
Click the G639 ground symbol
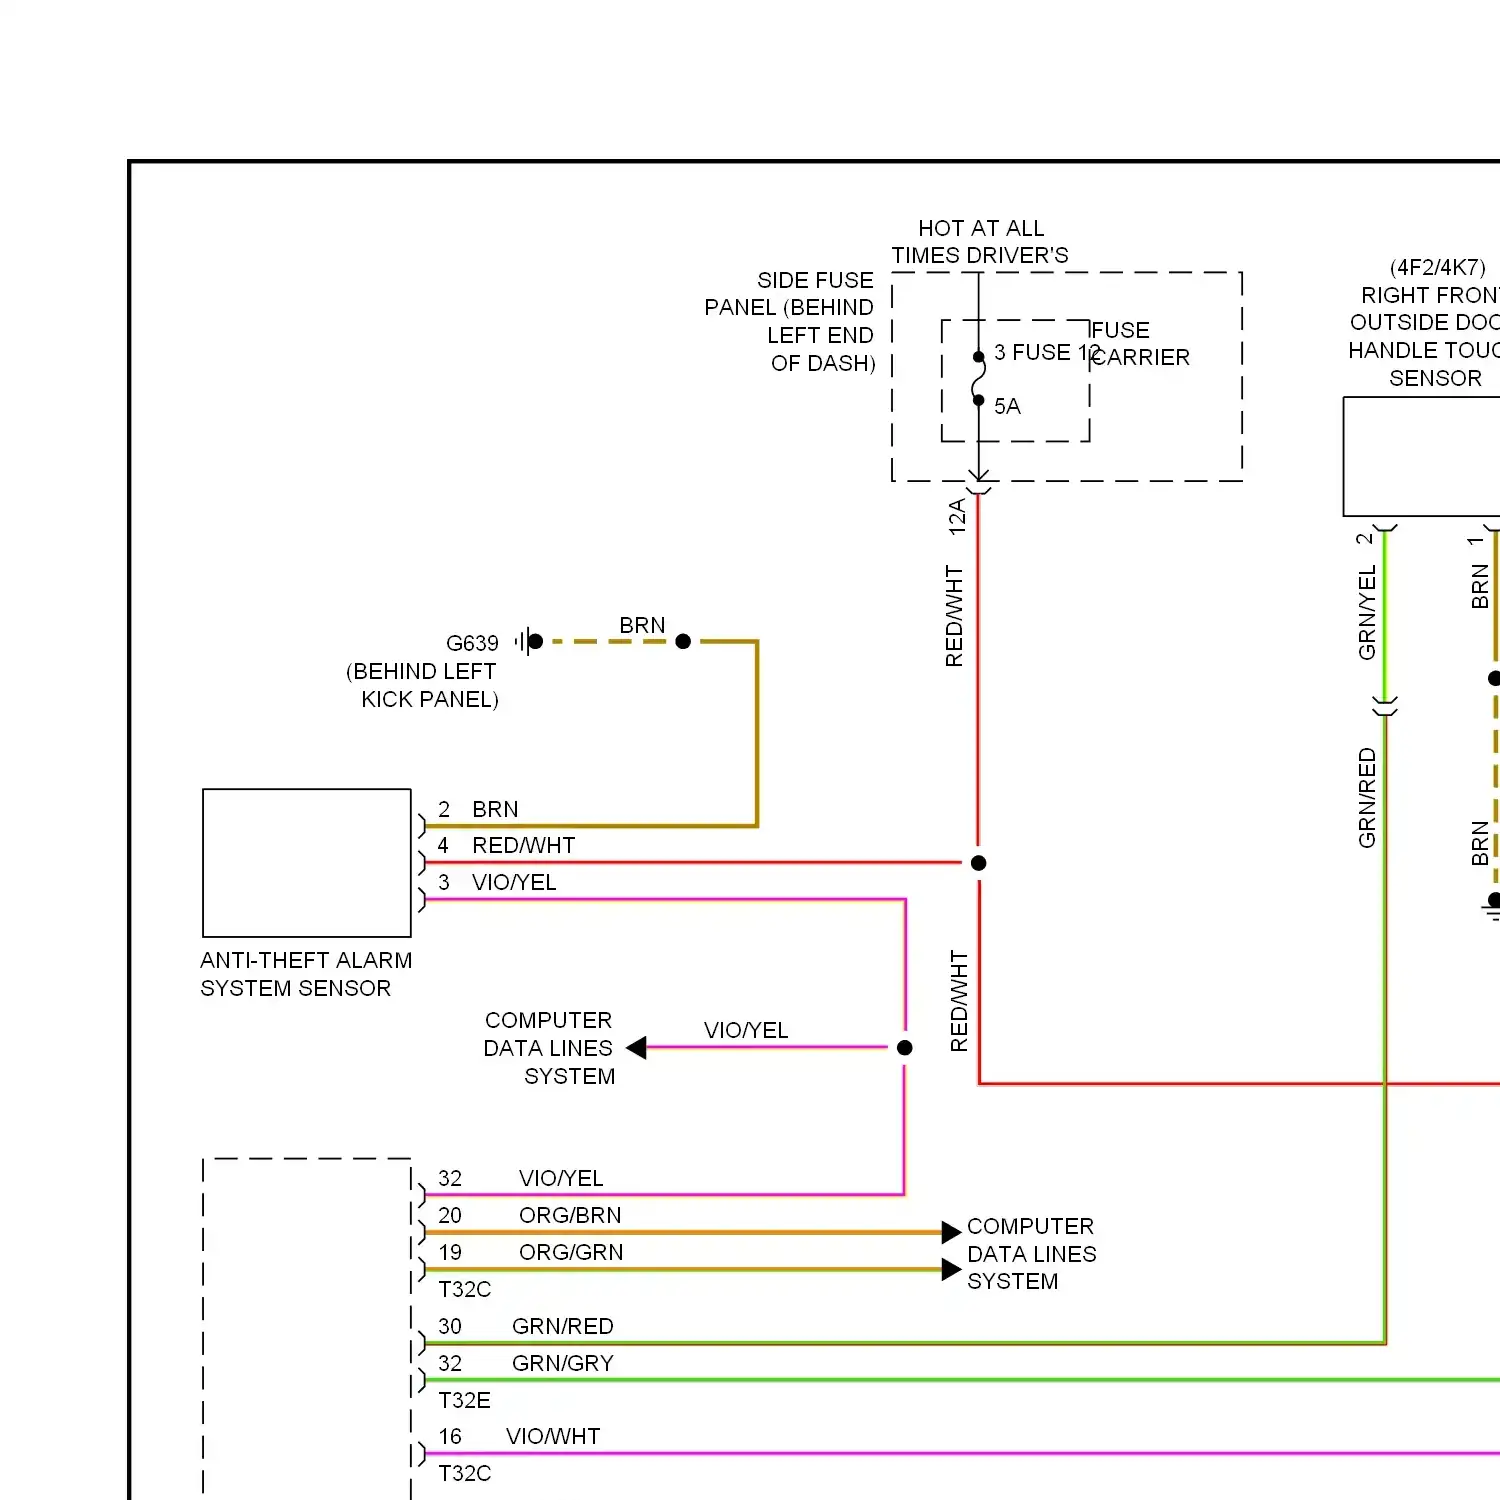(529, 641)
